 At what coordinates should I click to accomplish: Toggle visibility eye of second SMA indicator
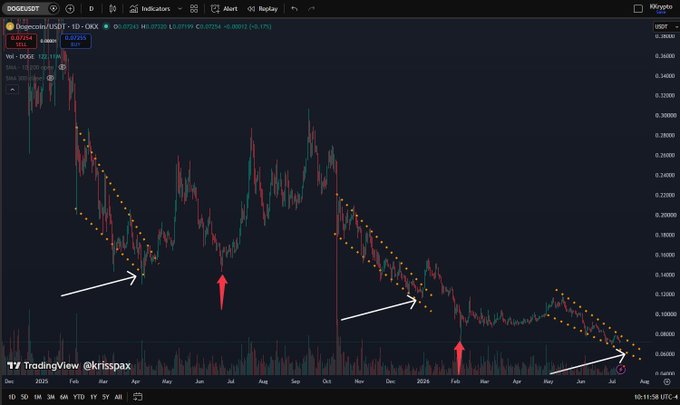[50, 78]
